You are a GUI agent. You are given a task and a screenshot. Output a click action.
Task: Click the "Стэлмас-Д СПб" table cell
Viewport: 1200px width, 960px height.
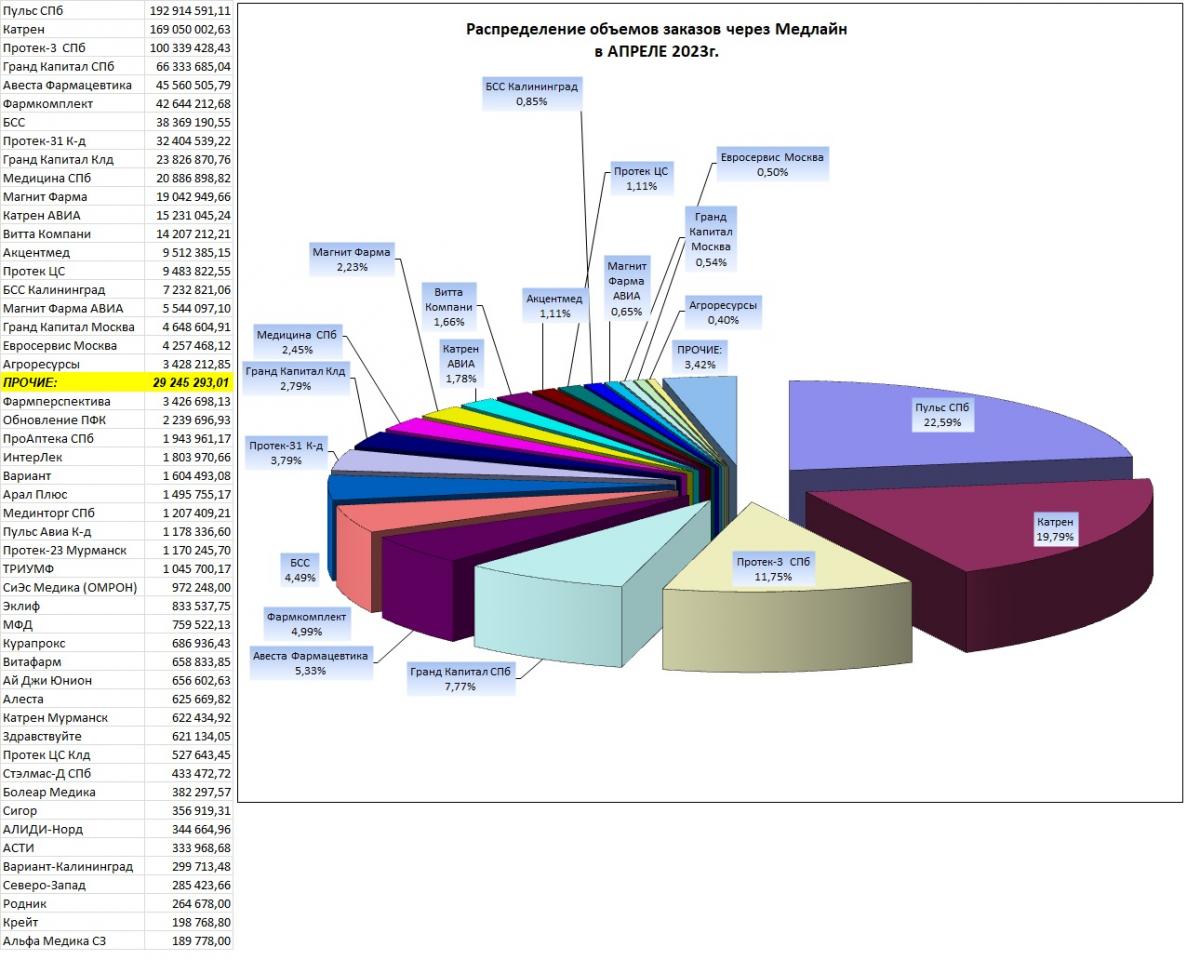pos(72,773)
